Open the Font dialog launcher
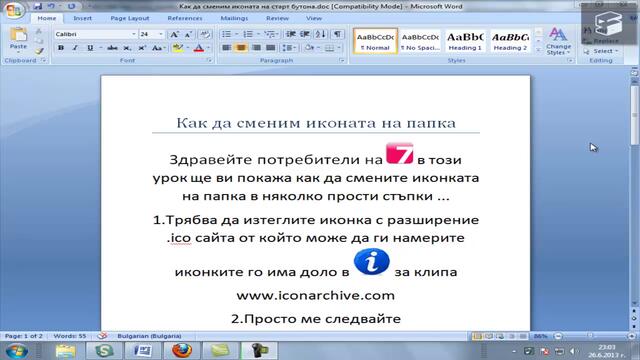 209,60
